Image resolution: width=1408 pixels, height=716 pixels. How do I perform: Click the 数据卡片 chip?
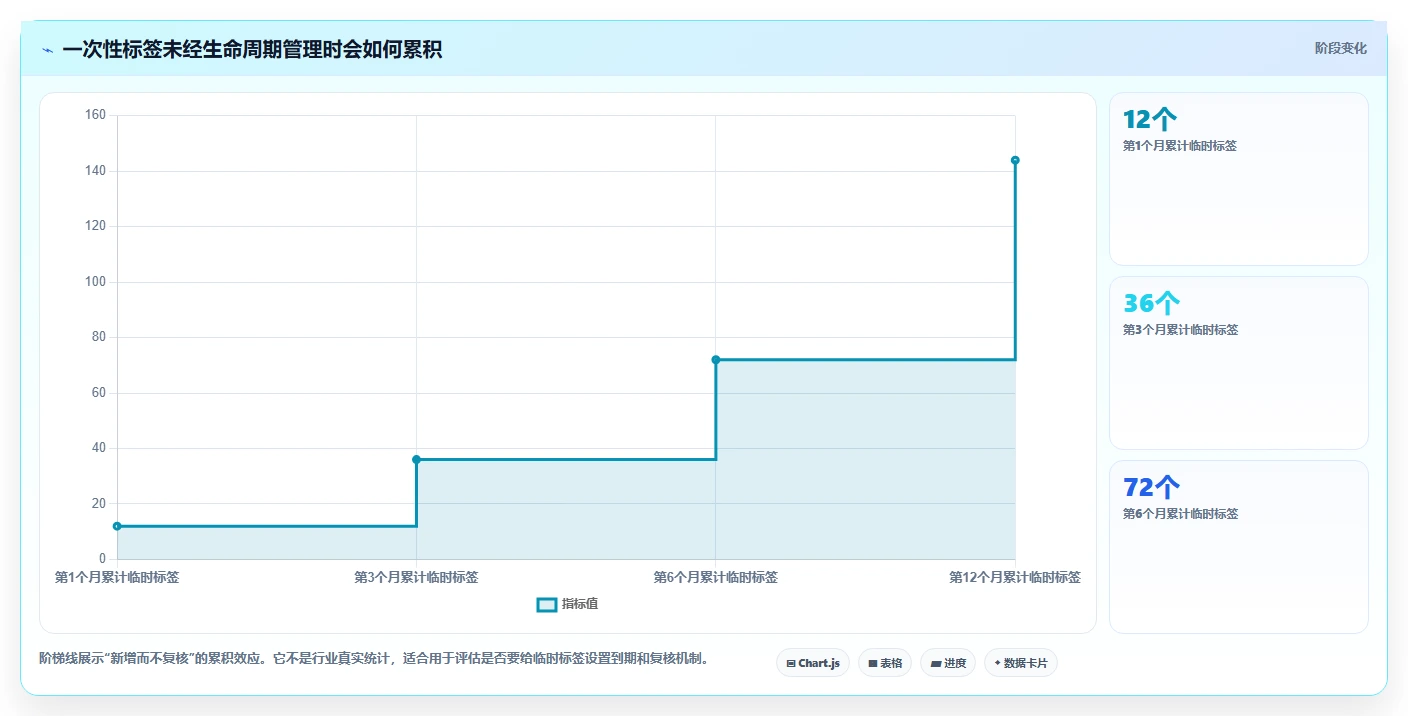(x=1021, y=663)
